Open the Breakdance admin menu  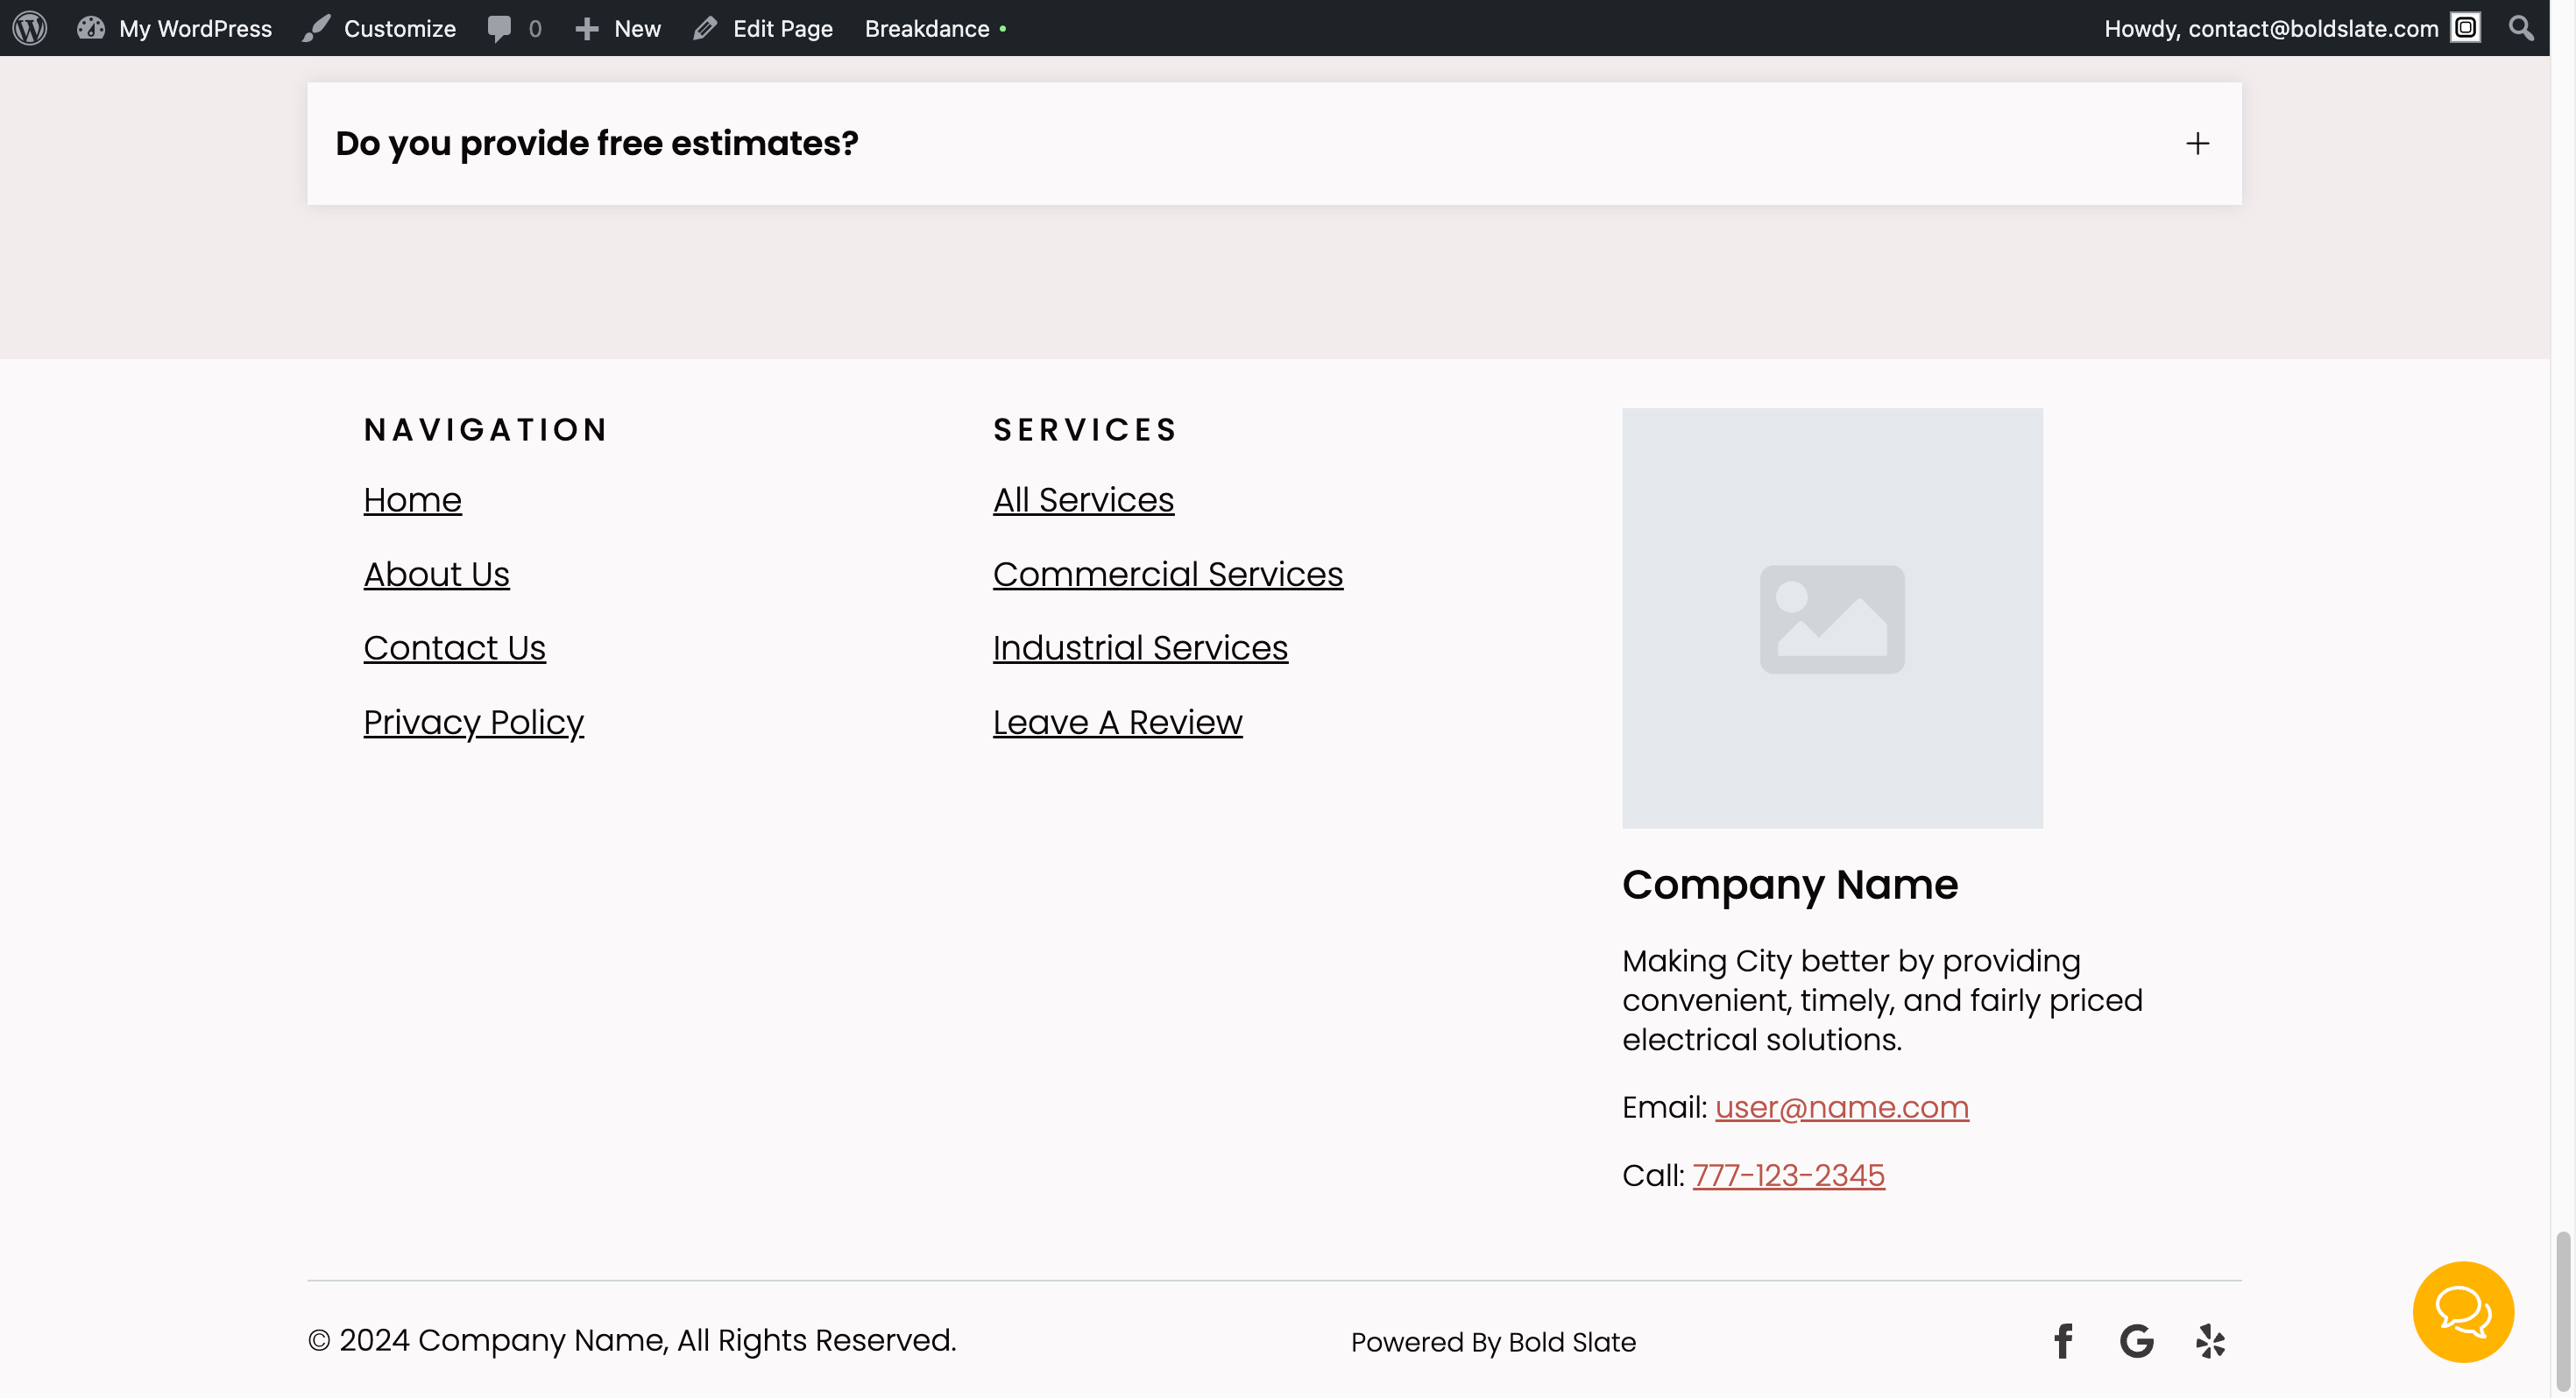pos(927,28)
